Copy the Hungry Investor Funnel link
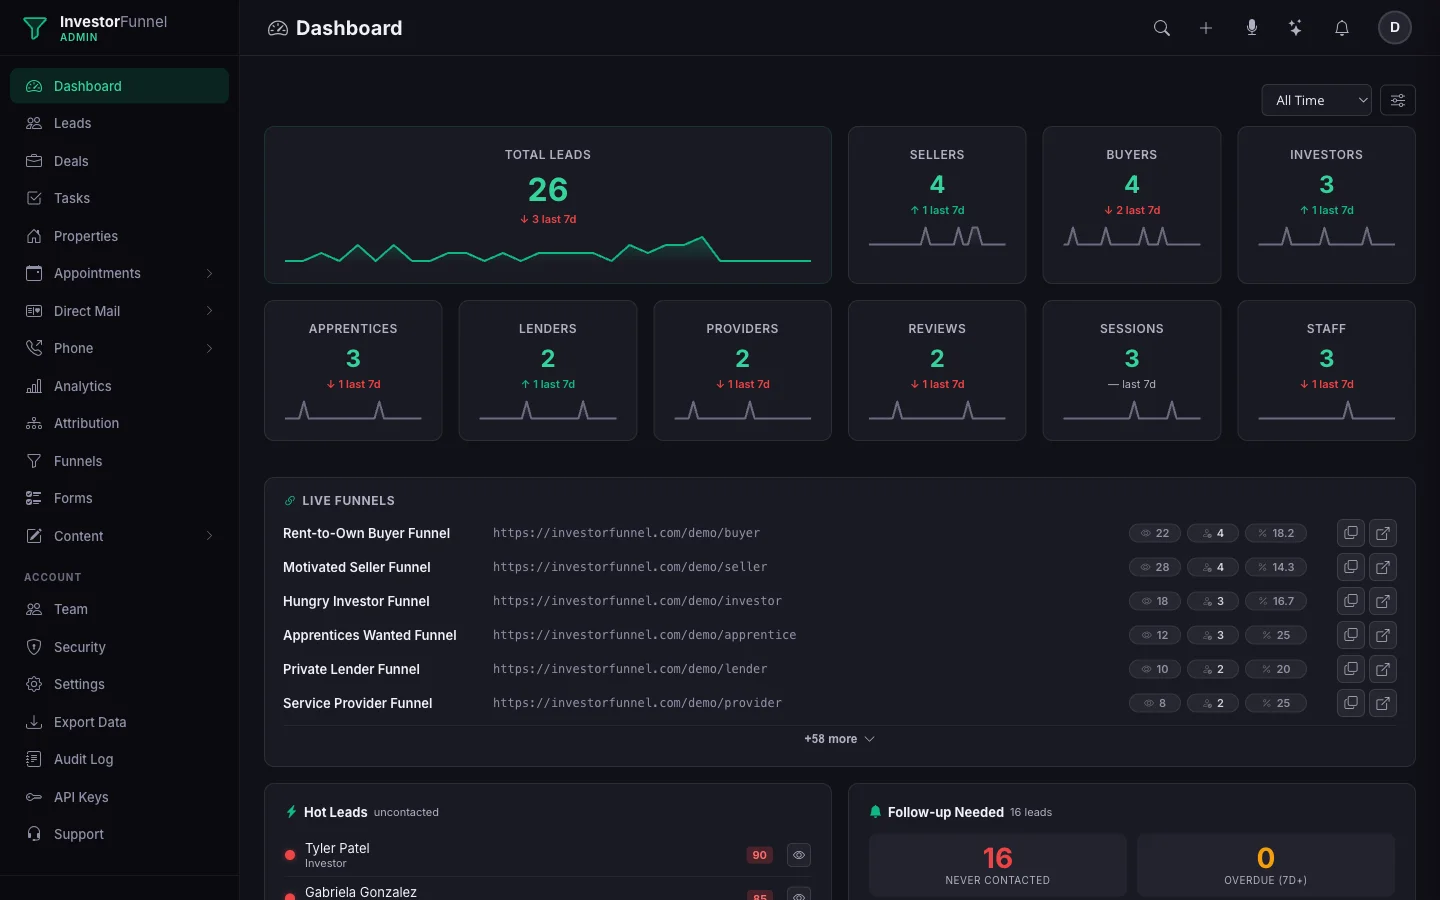Image resolution: width=1440 pixels, height=900 pixels. (1351, 601)
